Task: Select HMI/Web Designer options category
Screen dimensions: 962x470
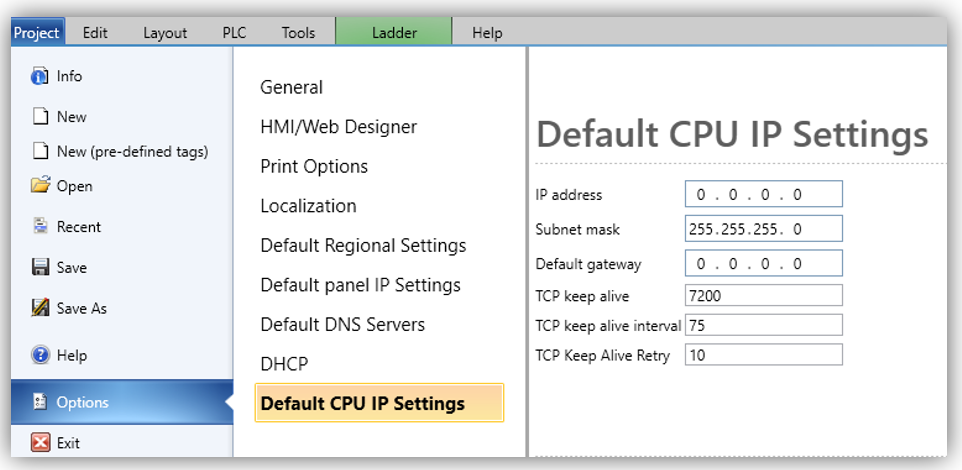Action: [x=339, y=126]
